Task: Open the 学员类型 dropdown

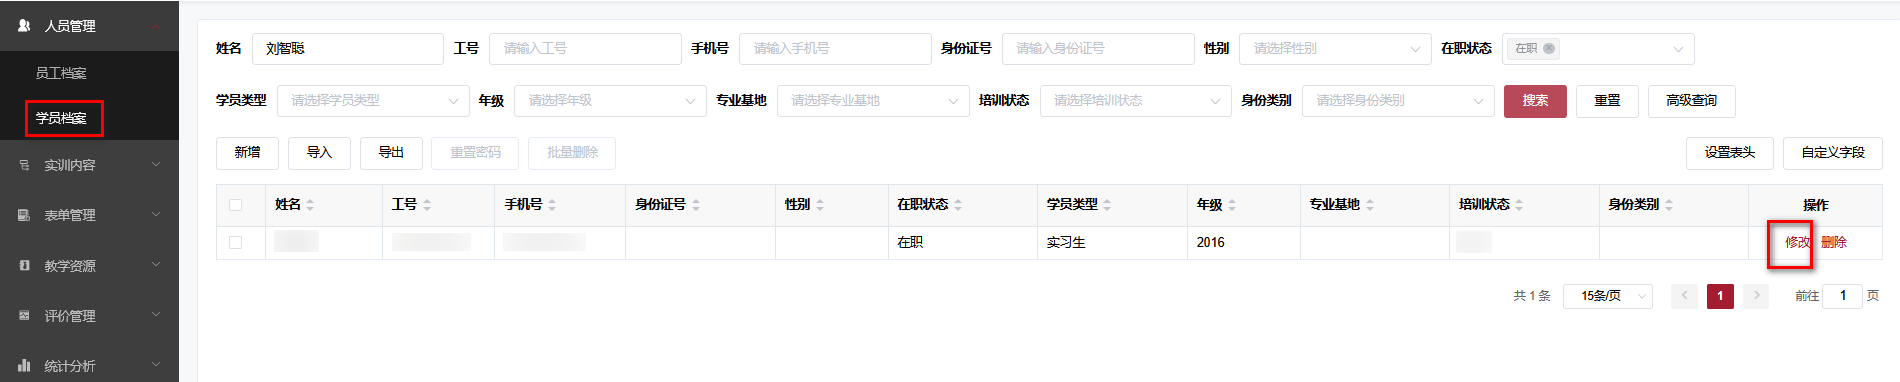Action: click(373, 100)
